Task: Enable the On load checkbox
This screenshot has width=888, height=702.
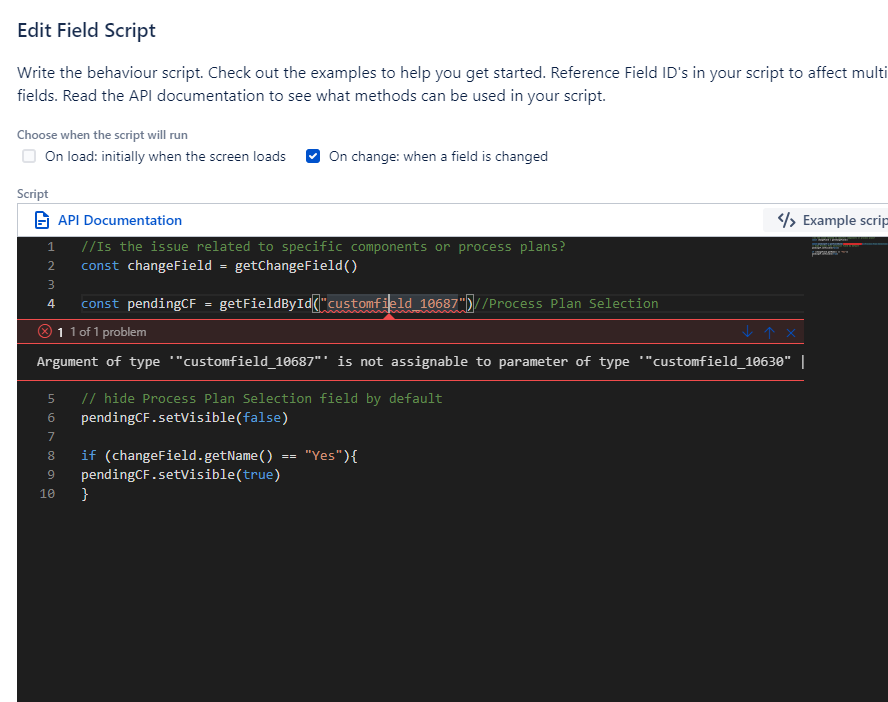Action: pyautogui.click(x=29, y=156)
